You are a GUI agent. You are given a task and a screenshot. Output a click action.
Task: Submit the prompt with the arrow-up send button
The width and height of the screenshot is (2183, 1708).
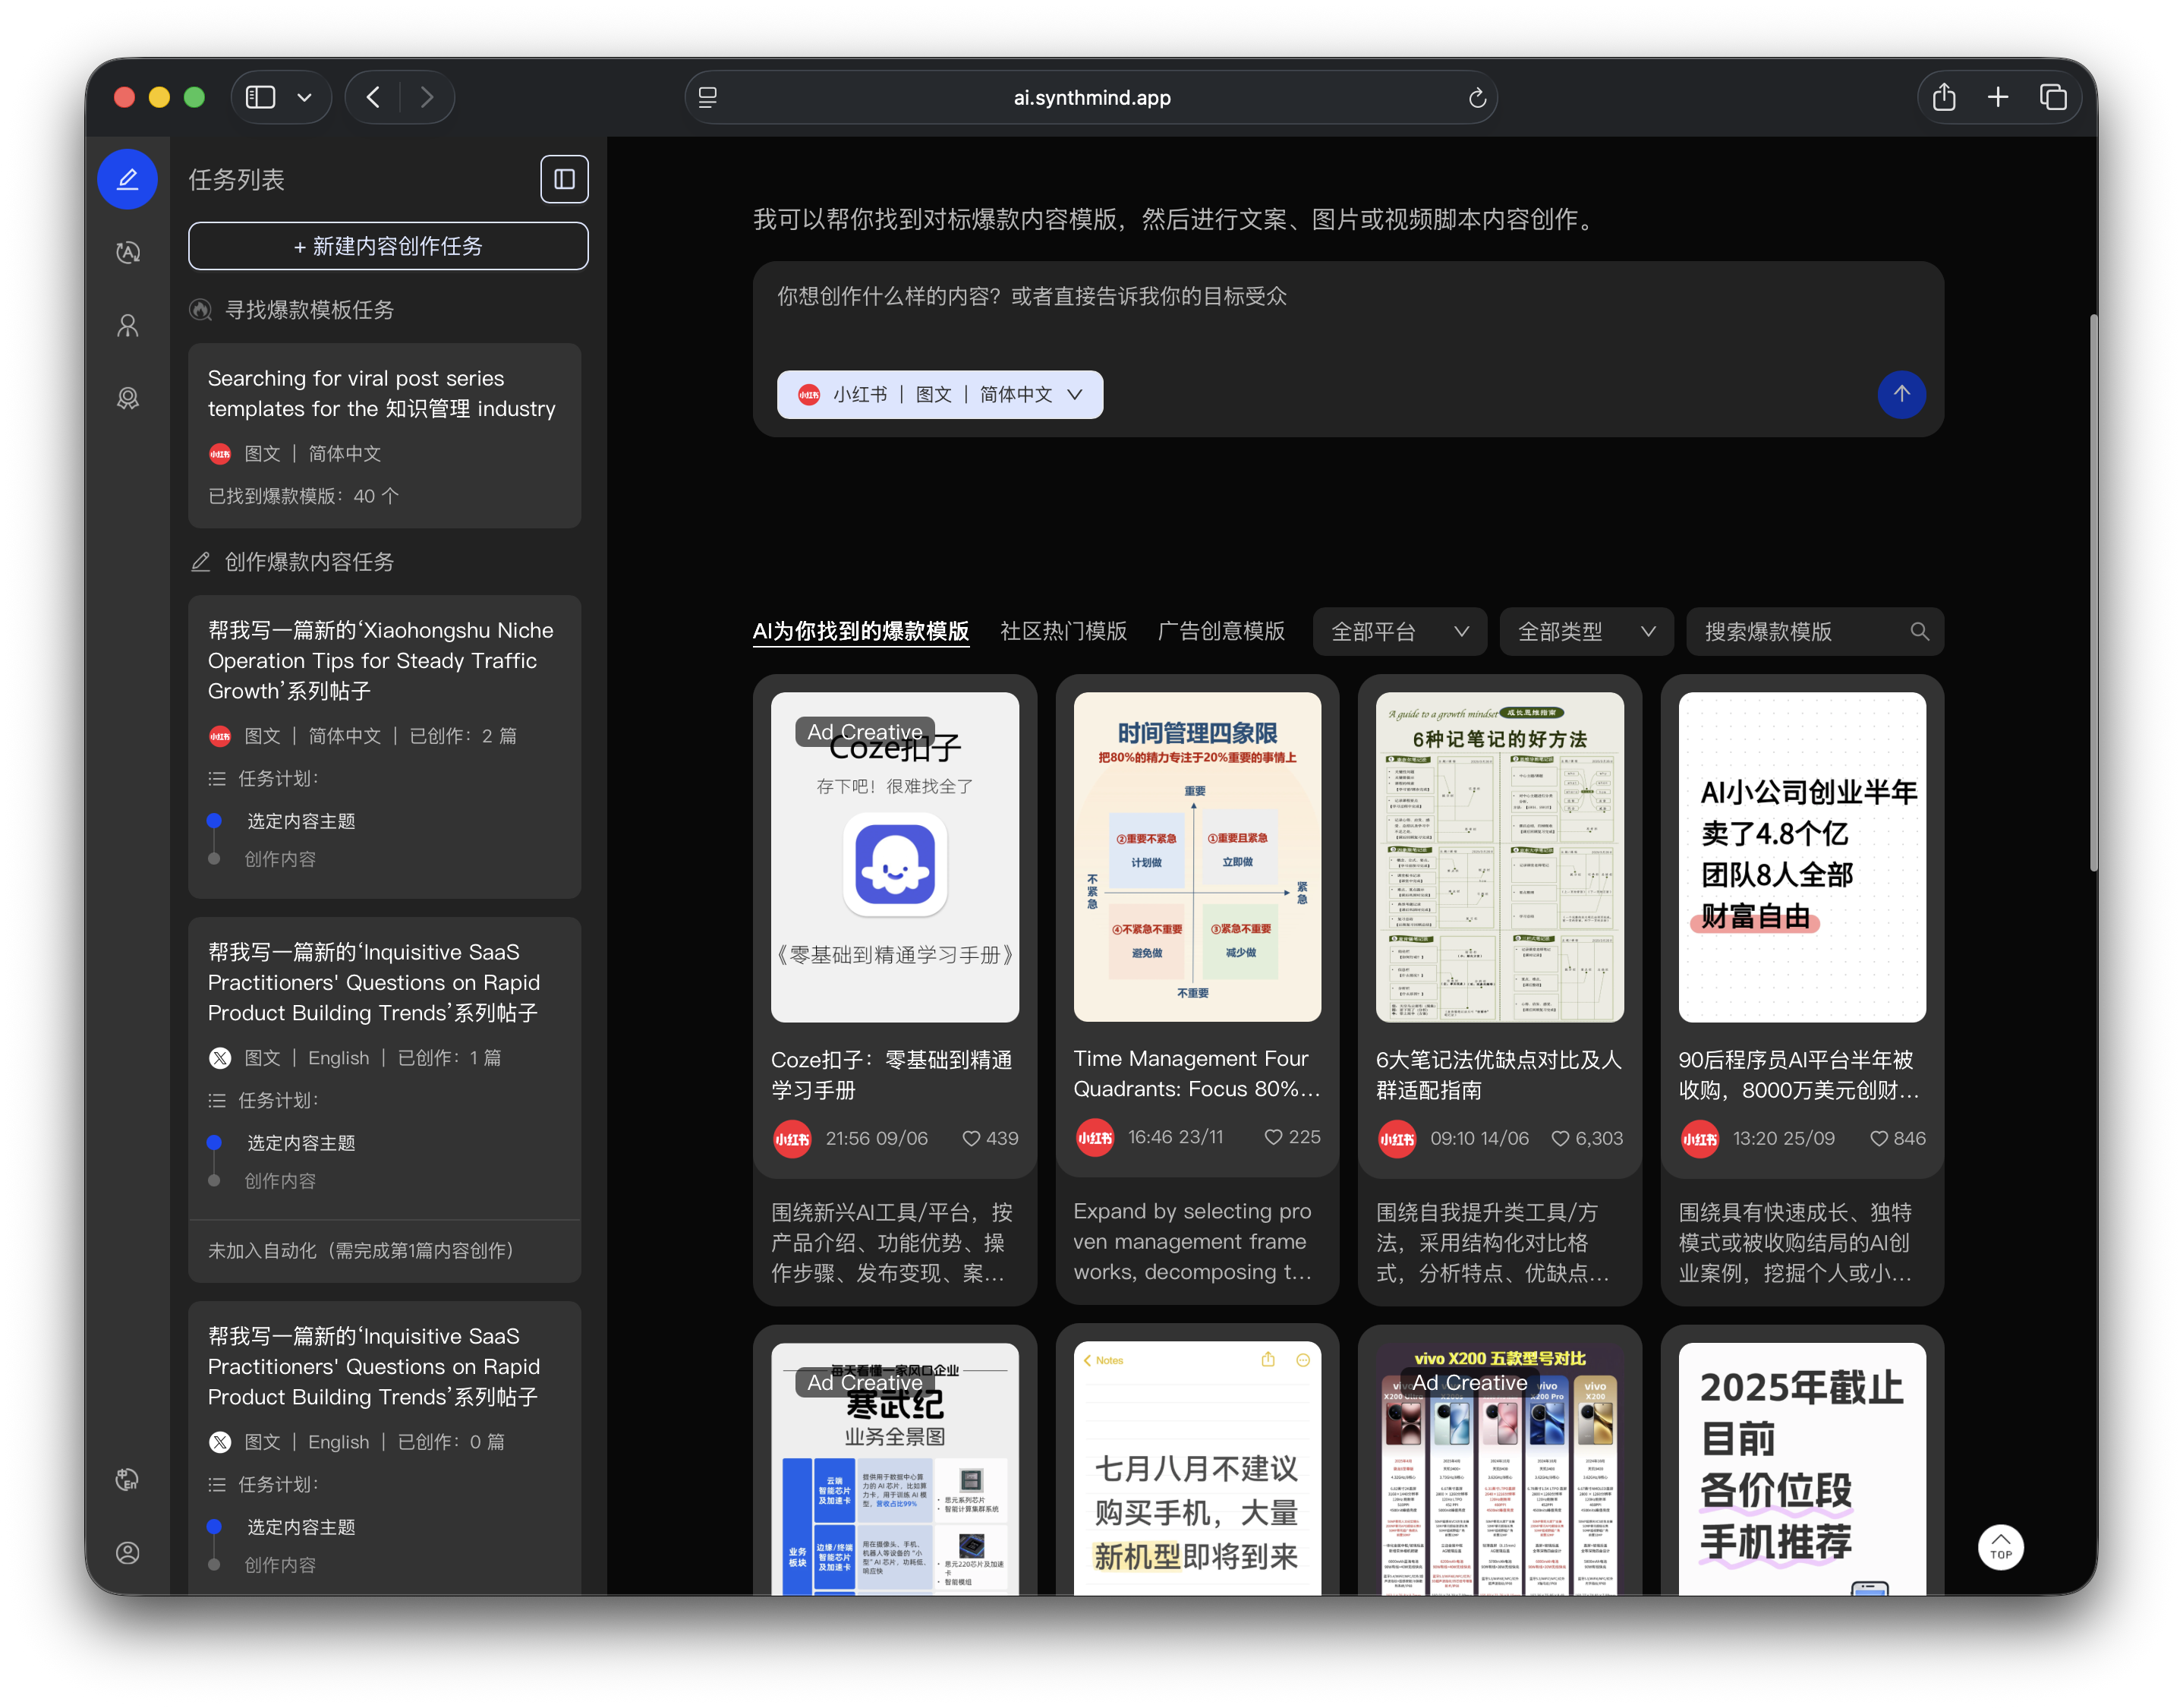tap(1901, 394)
